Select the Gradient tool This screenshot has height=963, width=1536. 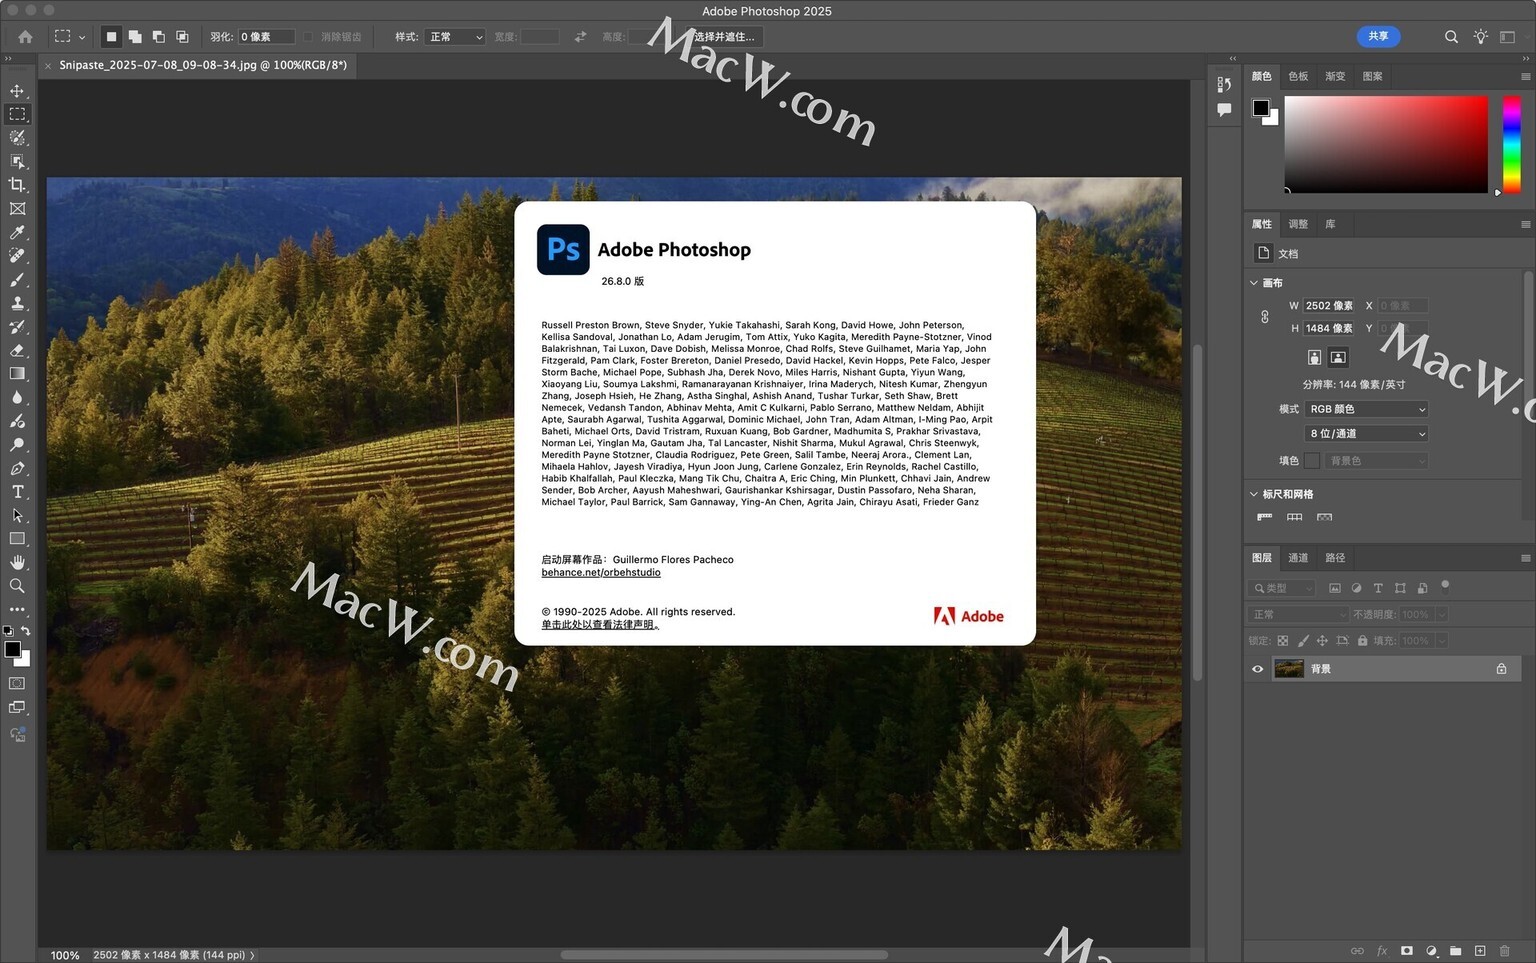point(17,374)
